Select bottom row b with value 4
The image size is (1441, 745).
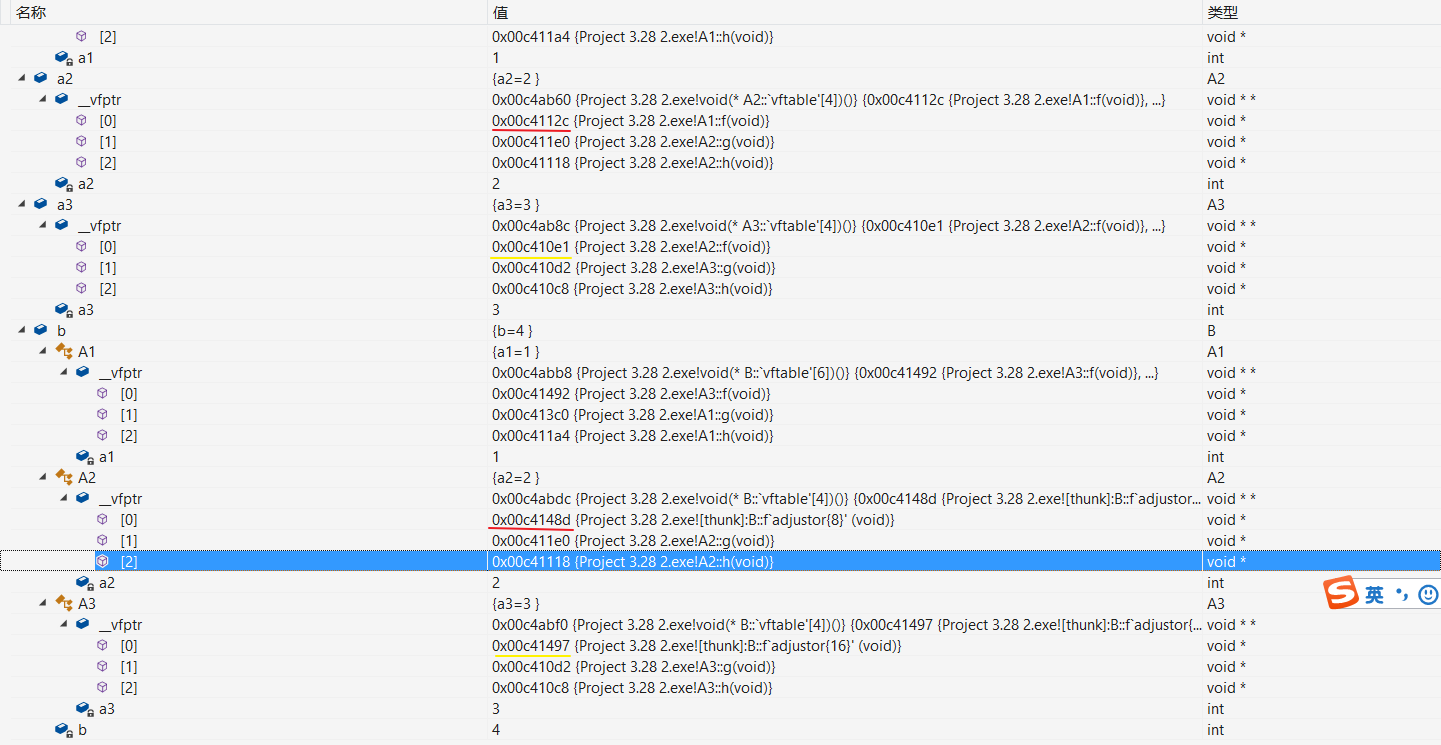(720, 730)
